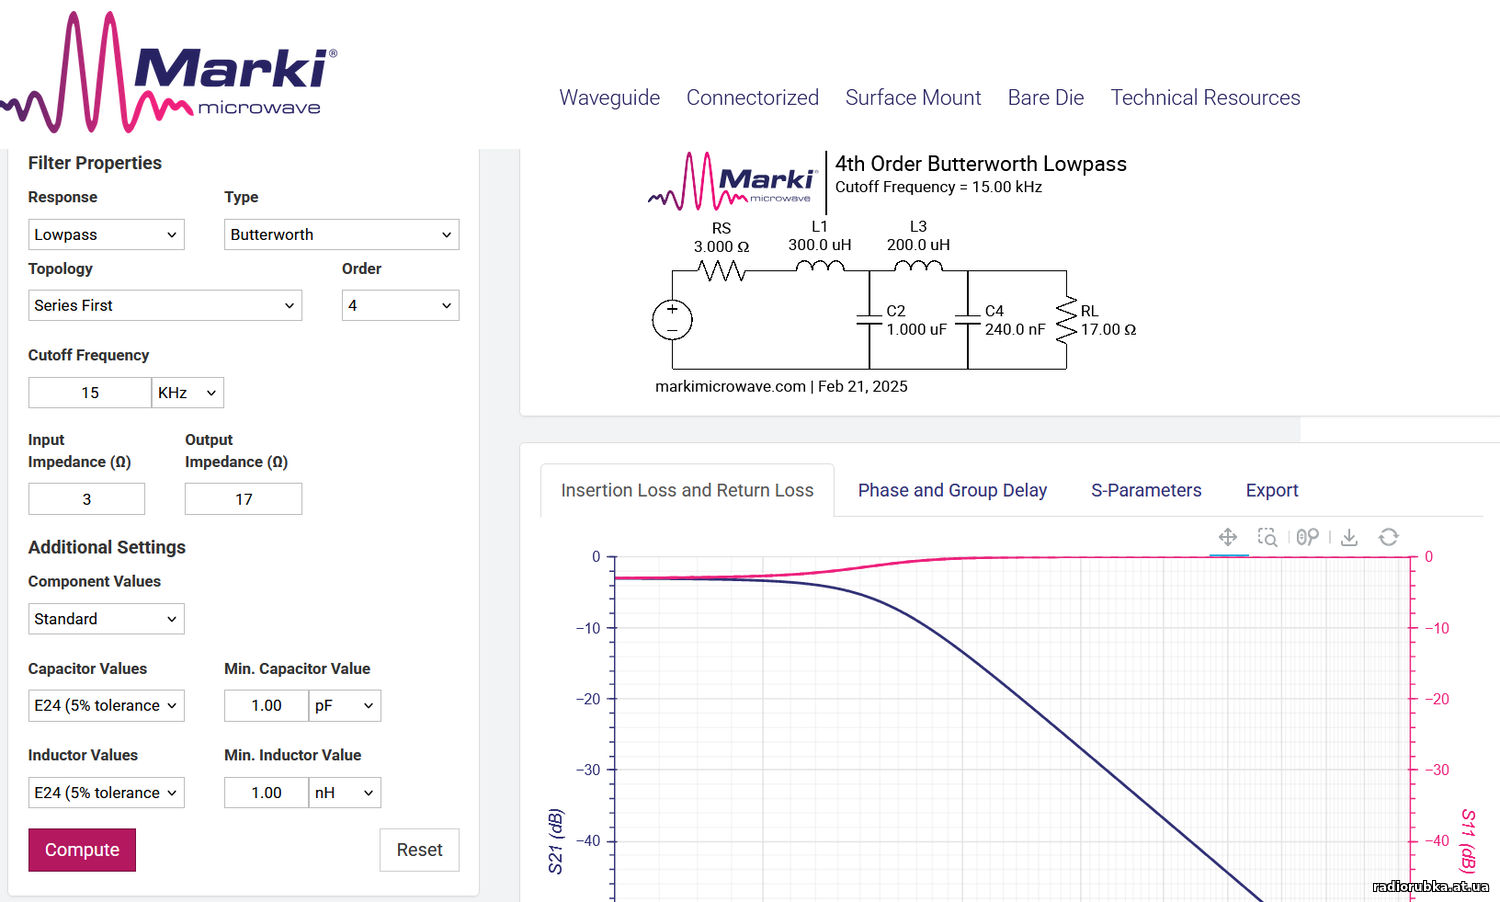This screenshot has height=902, width=1500.
Task: Click the 'Additional Settings' heading
Action: click(107, 547)
